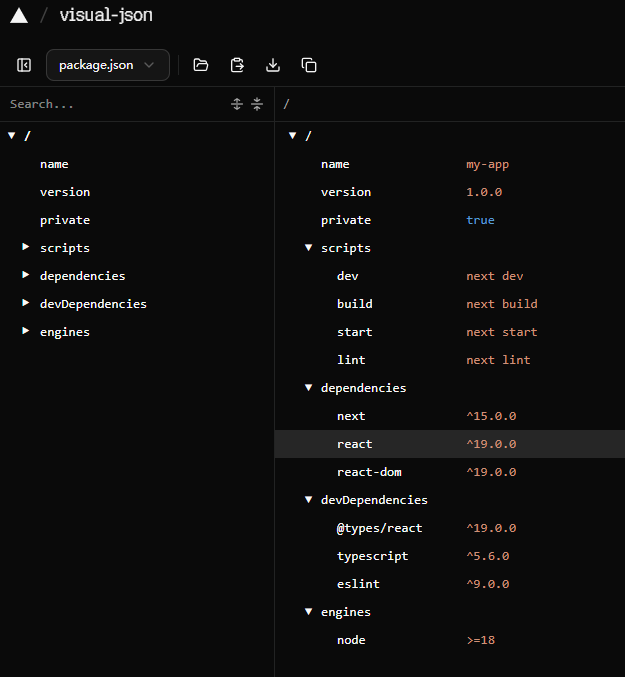
Task: Expand scripts in the left tree
Action: [25, 247]
